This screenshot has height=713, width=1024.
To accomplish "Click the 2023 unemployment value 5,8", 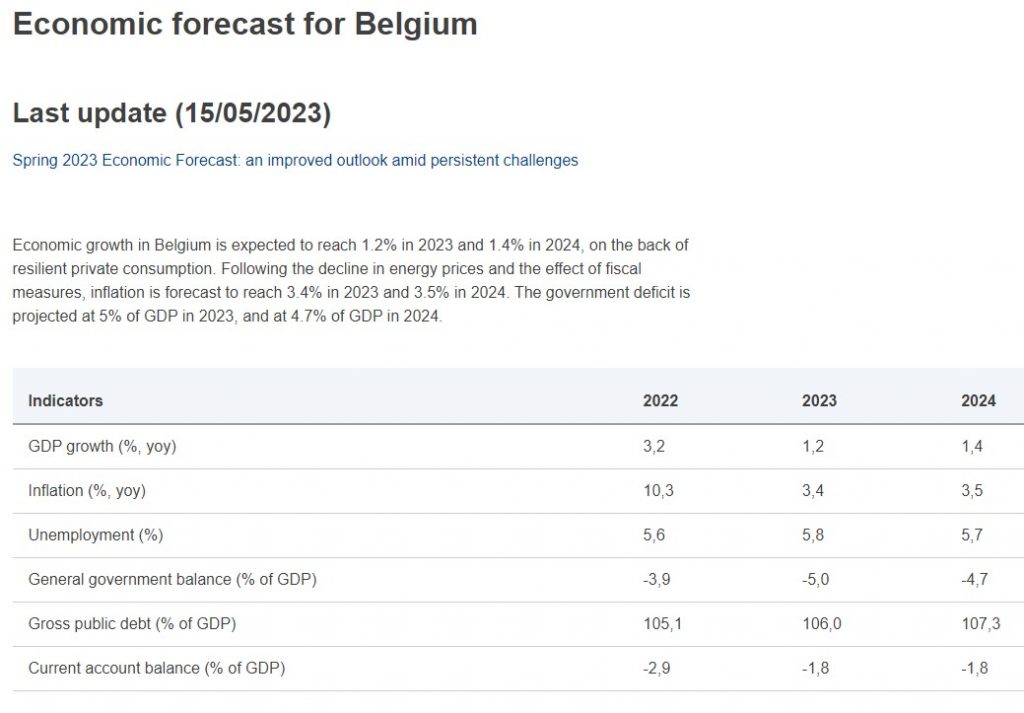I will tap(813, 535).
